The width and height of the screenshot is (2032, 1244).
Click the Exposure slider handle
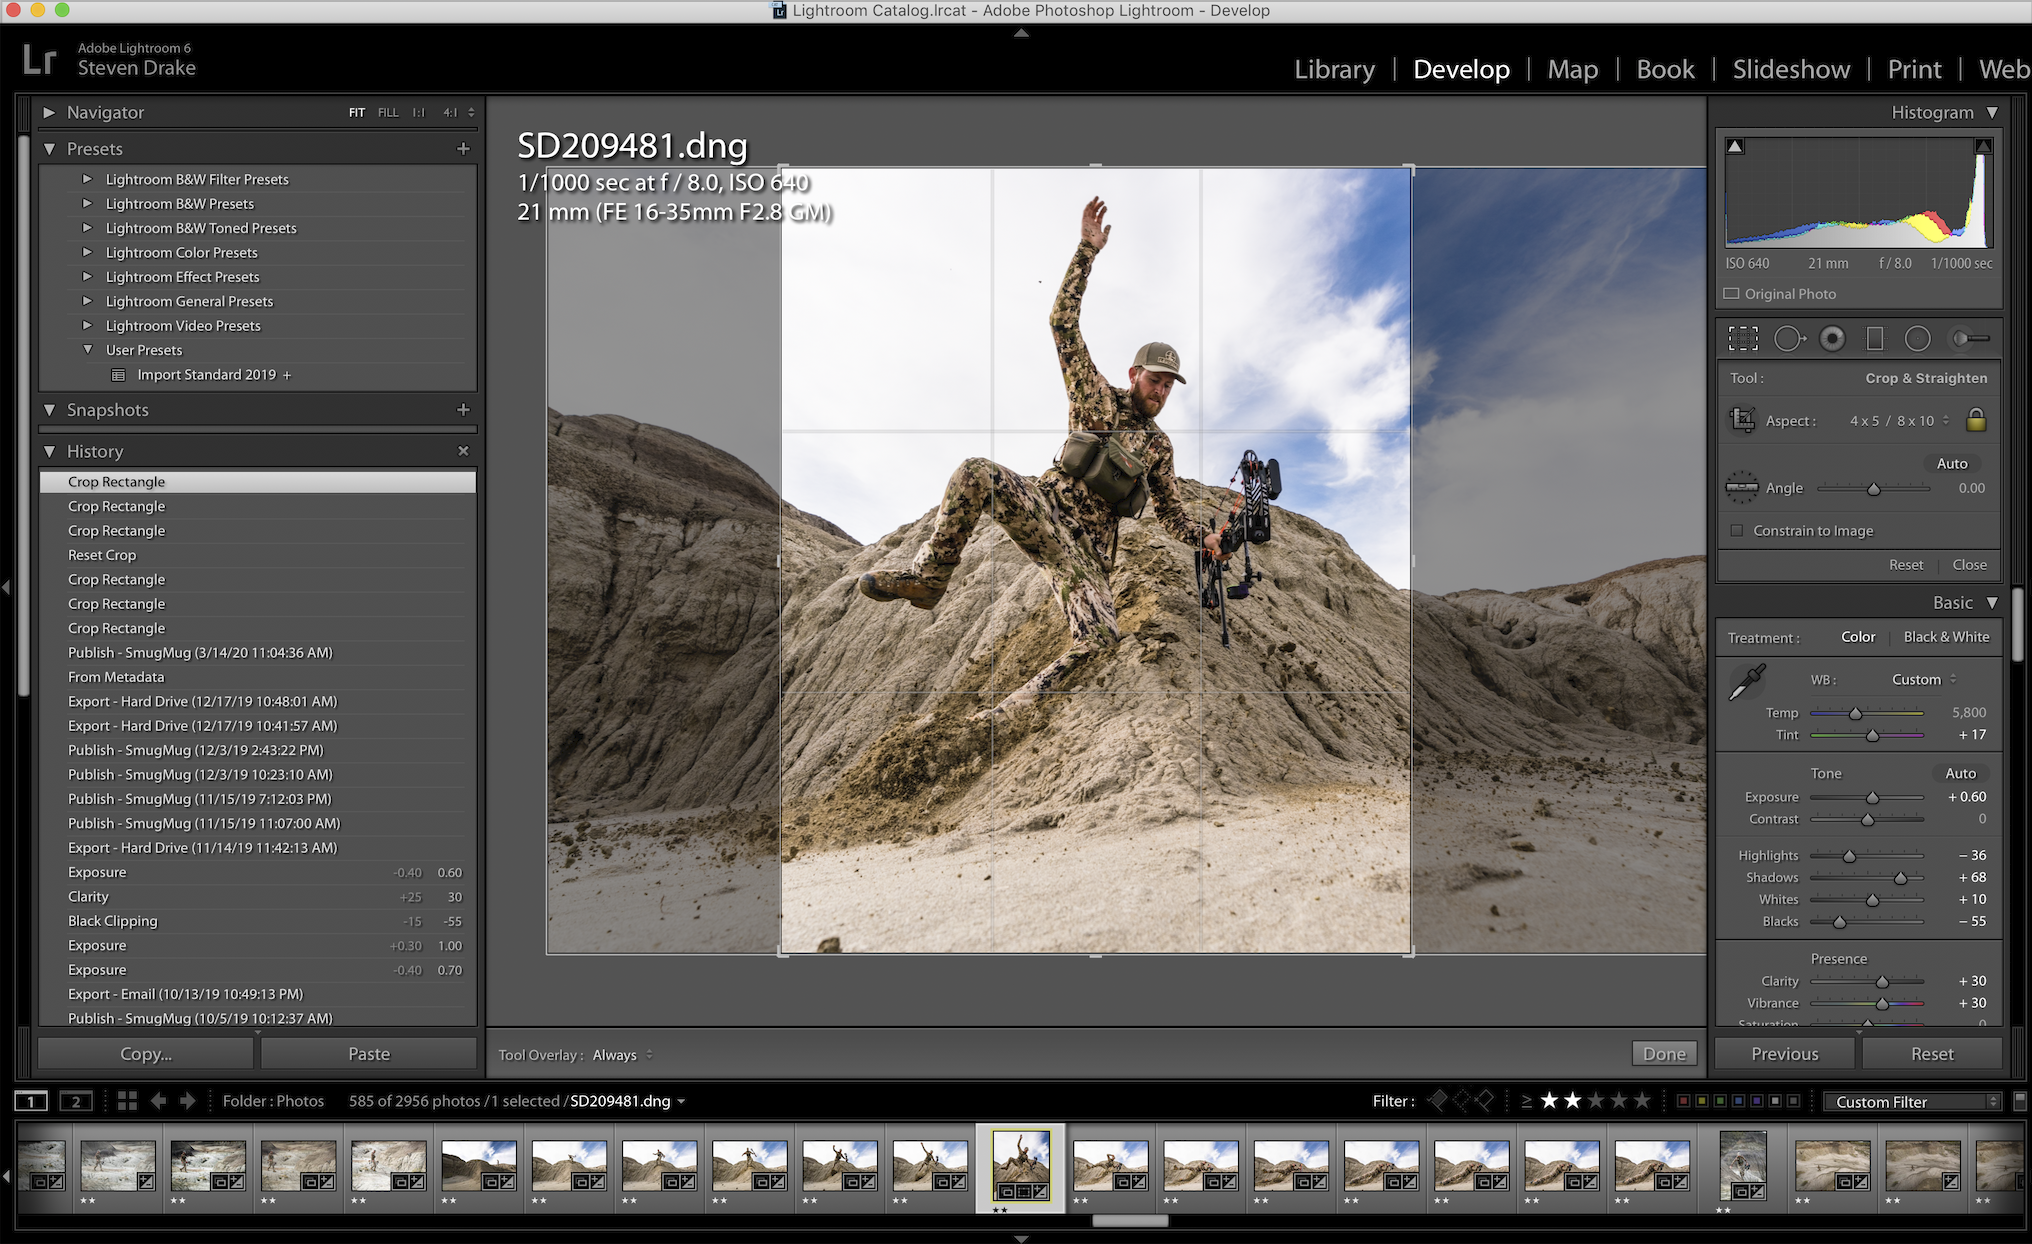1872,798
